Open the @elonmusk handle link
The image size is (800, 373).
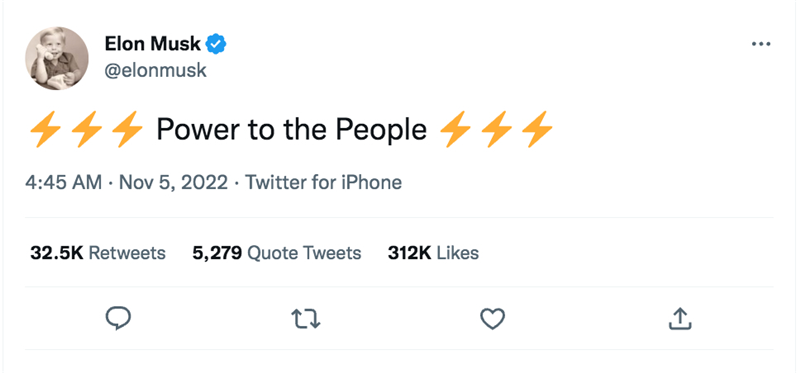(156, 70)
